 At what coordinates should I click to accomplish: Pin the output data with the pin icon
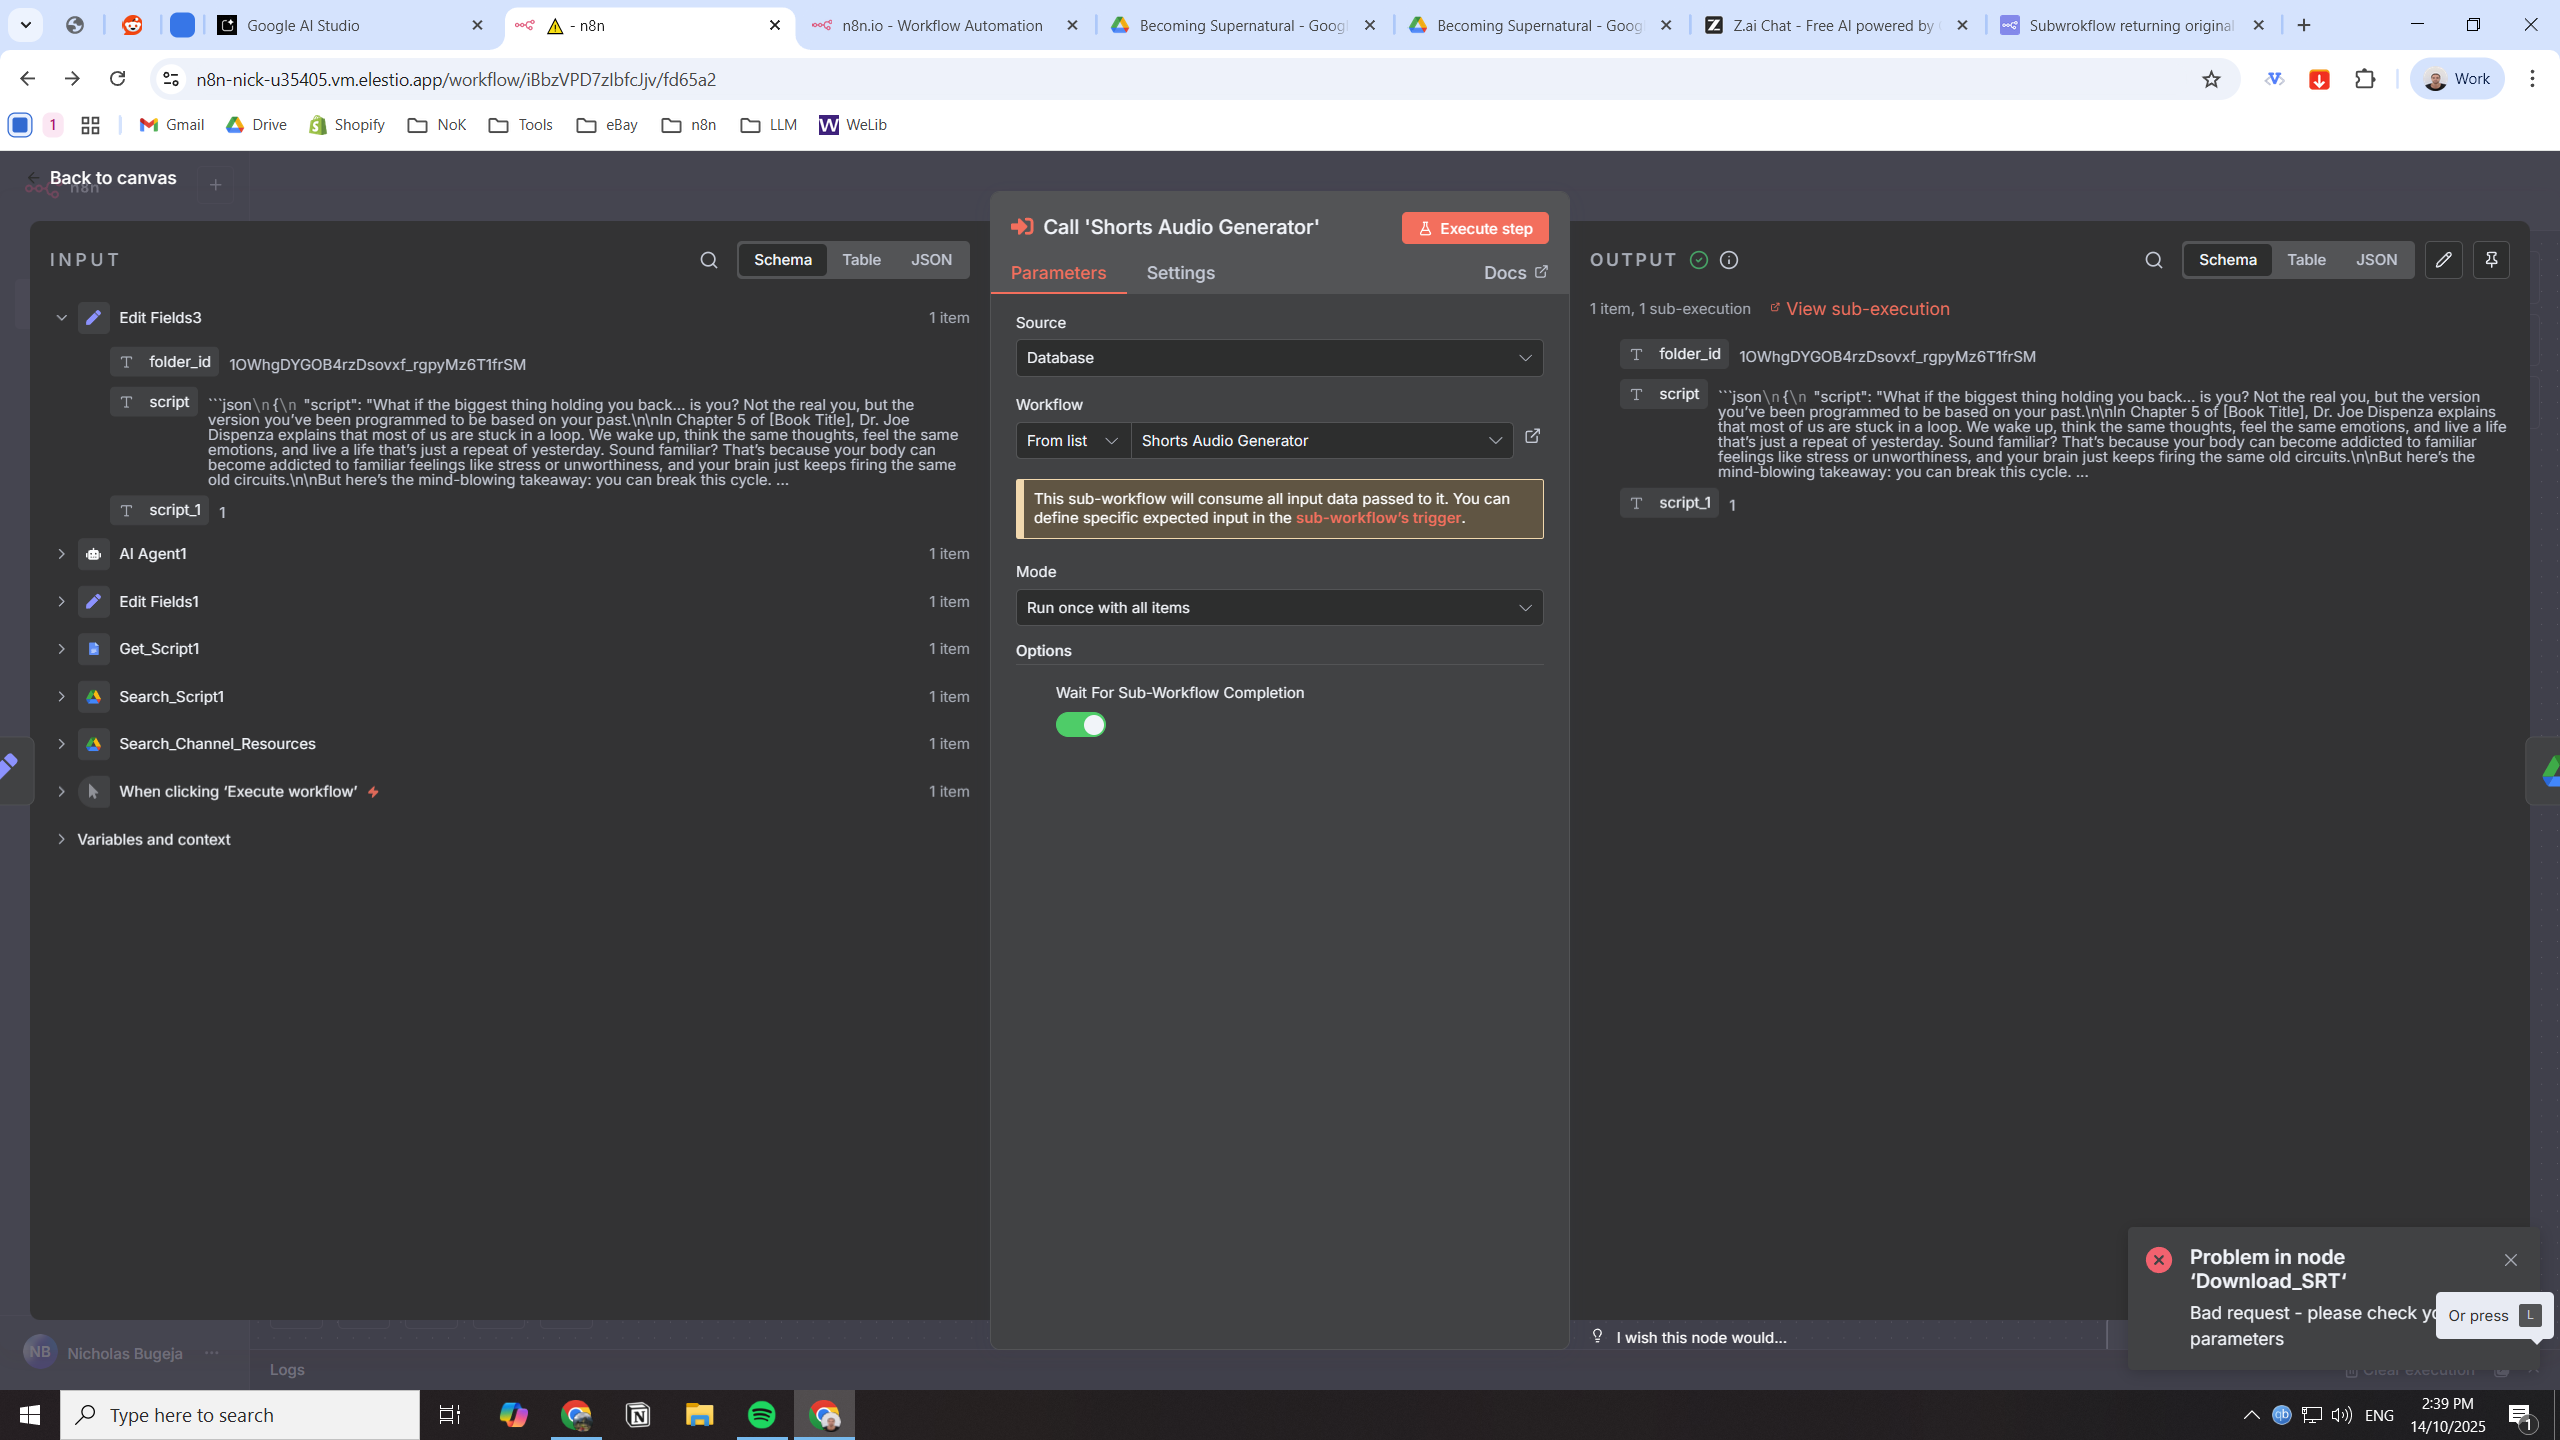click(x=2491, y=260)
